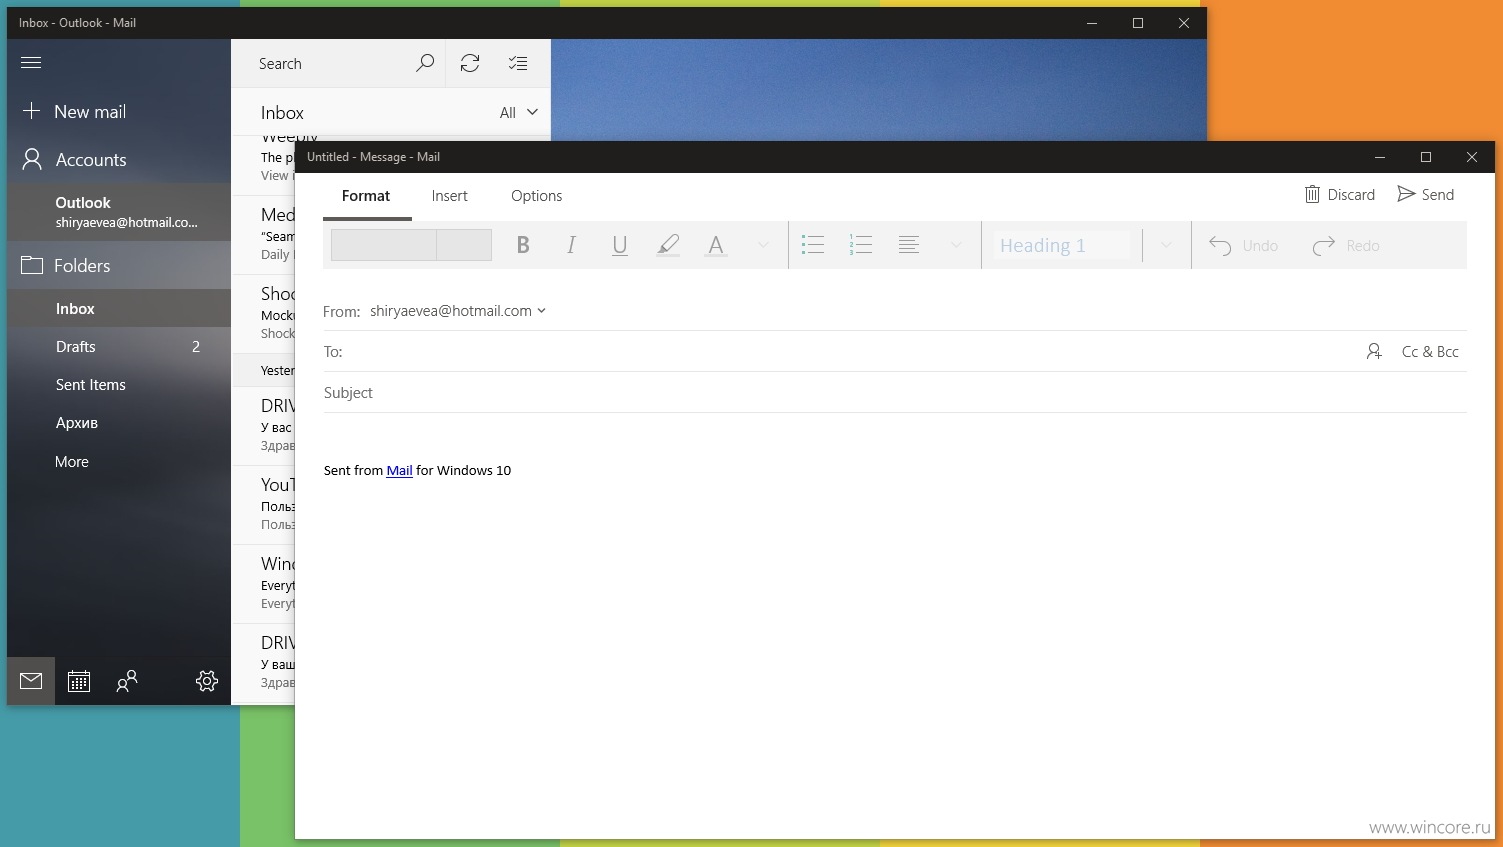This screenshot has height=847, width=1503.
Task: Expand the All filter dropdown
Action: point(519,113)
